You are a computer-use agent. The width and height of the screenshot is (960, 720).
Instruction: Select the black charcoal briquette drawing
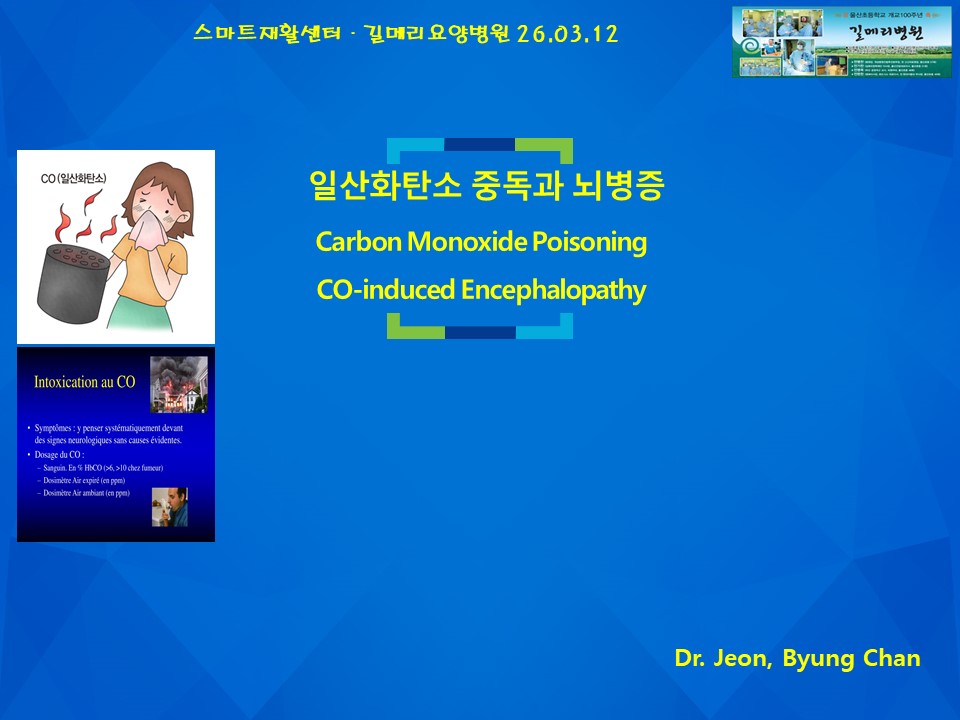(x=72, y=283)
